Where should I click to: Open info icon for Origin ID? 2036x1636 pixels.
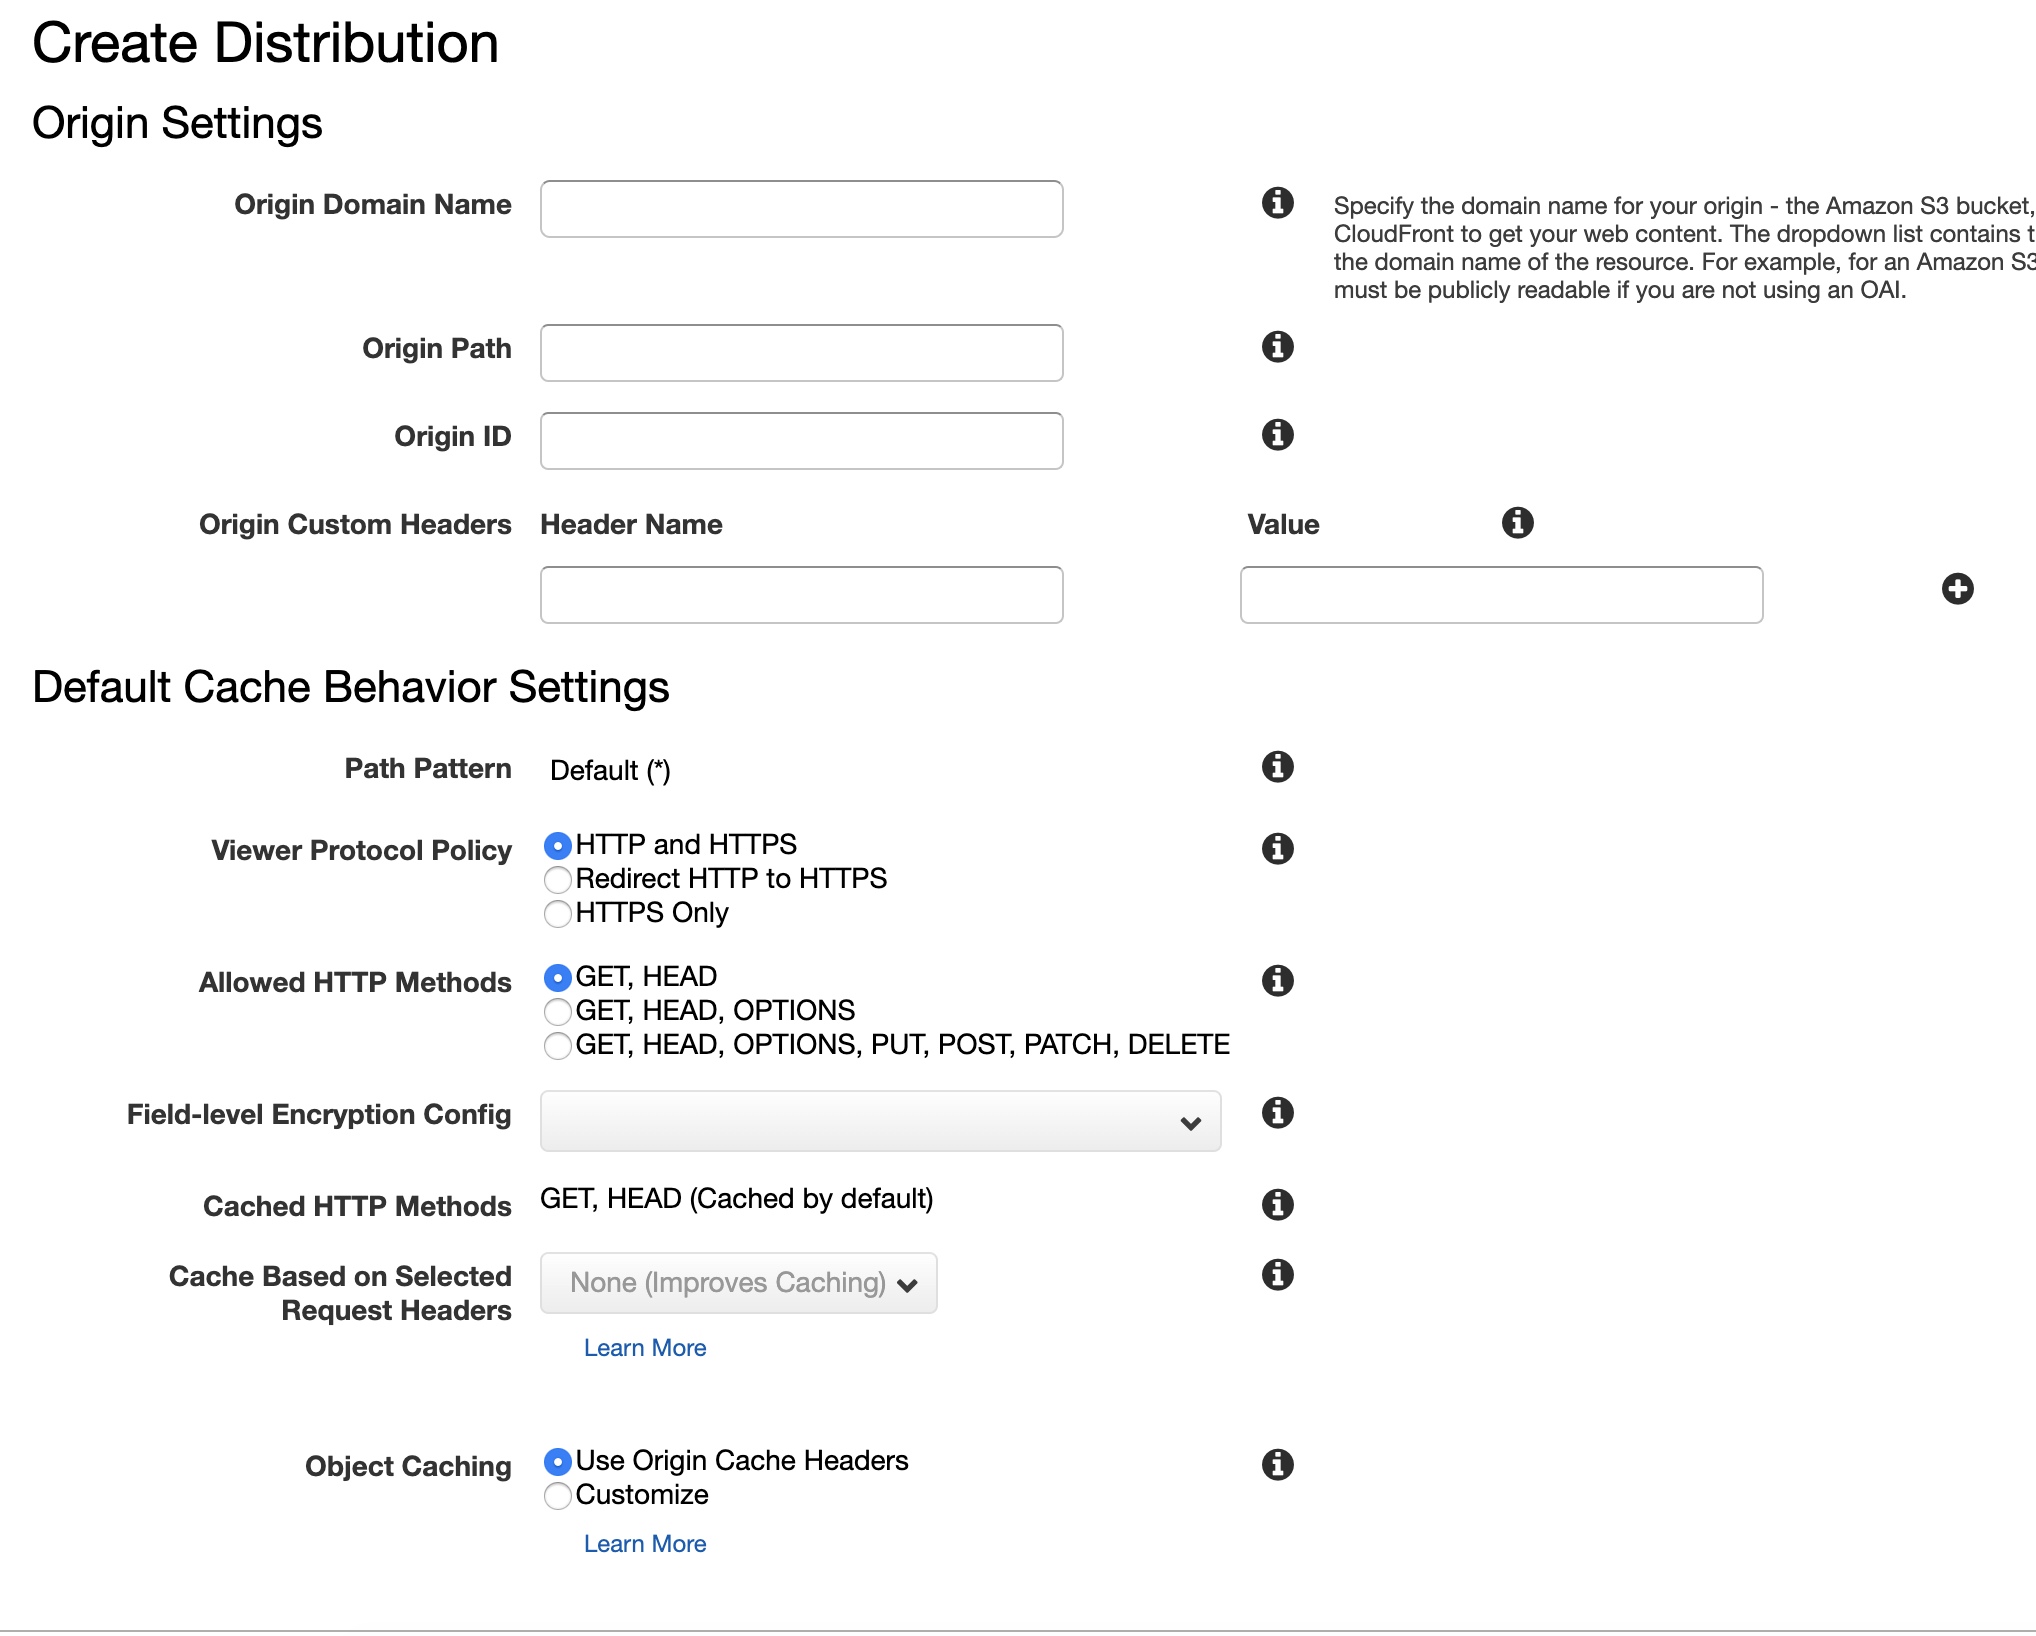[1277, 435]
